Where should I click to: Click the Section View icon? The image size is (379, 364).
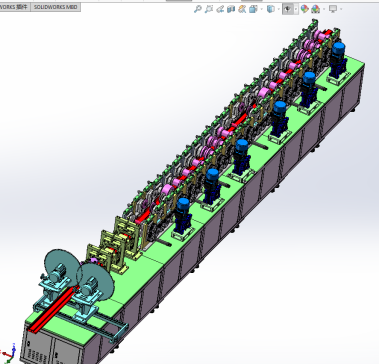click(231, 9)
